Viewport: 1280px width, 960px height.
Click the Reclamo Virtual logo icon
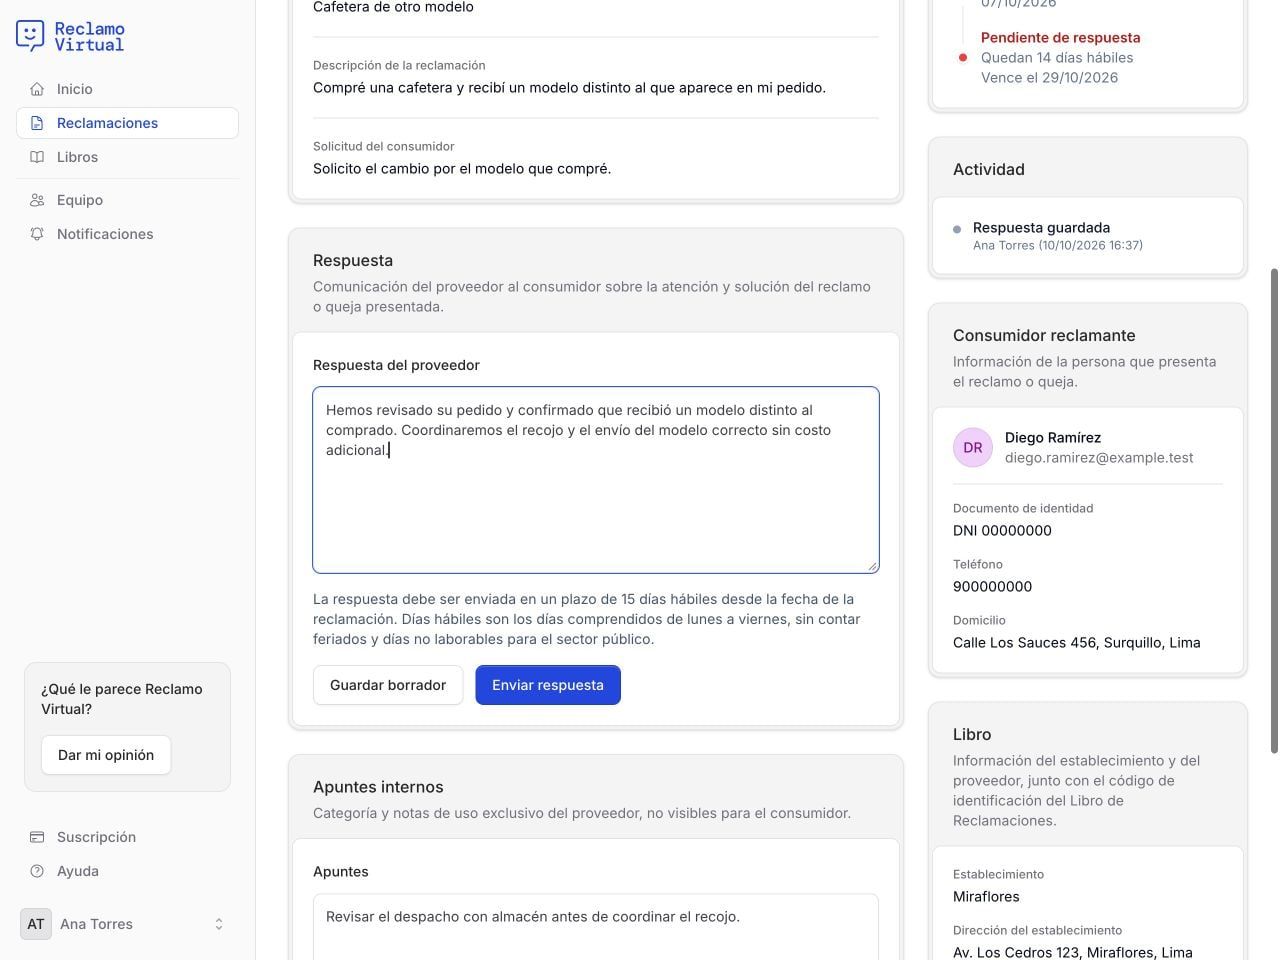tap(30, 36)
